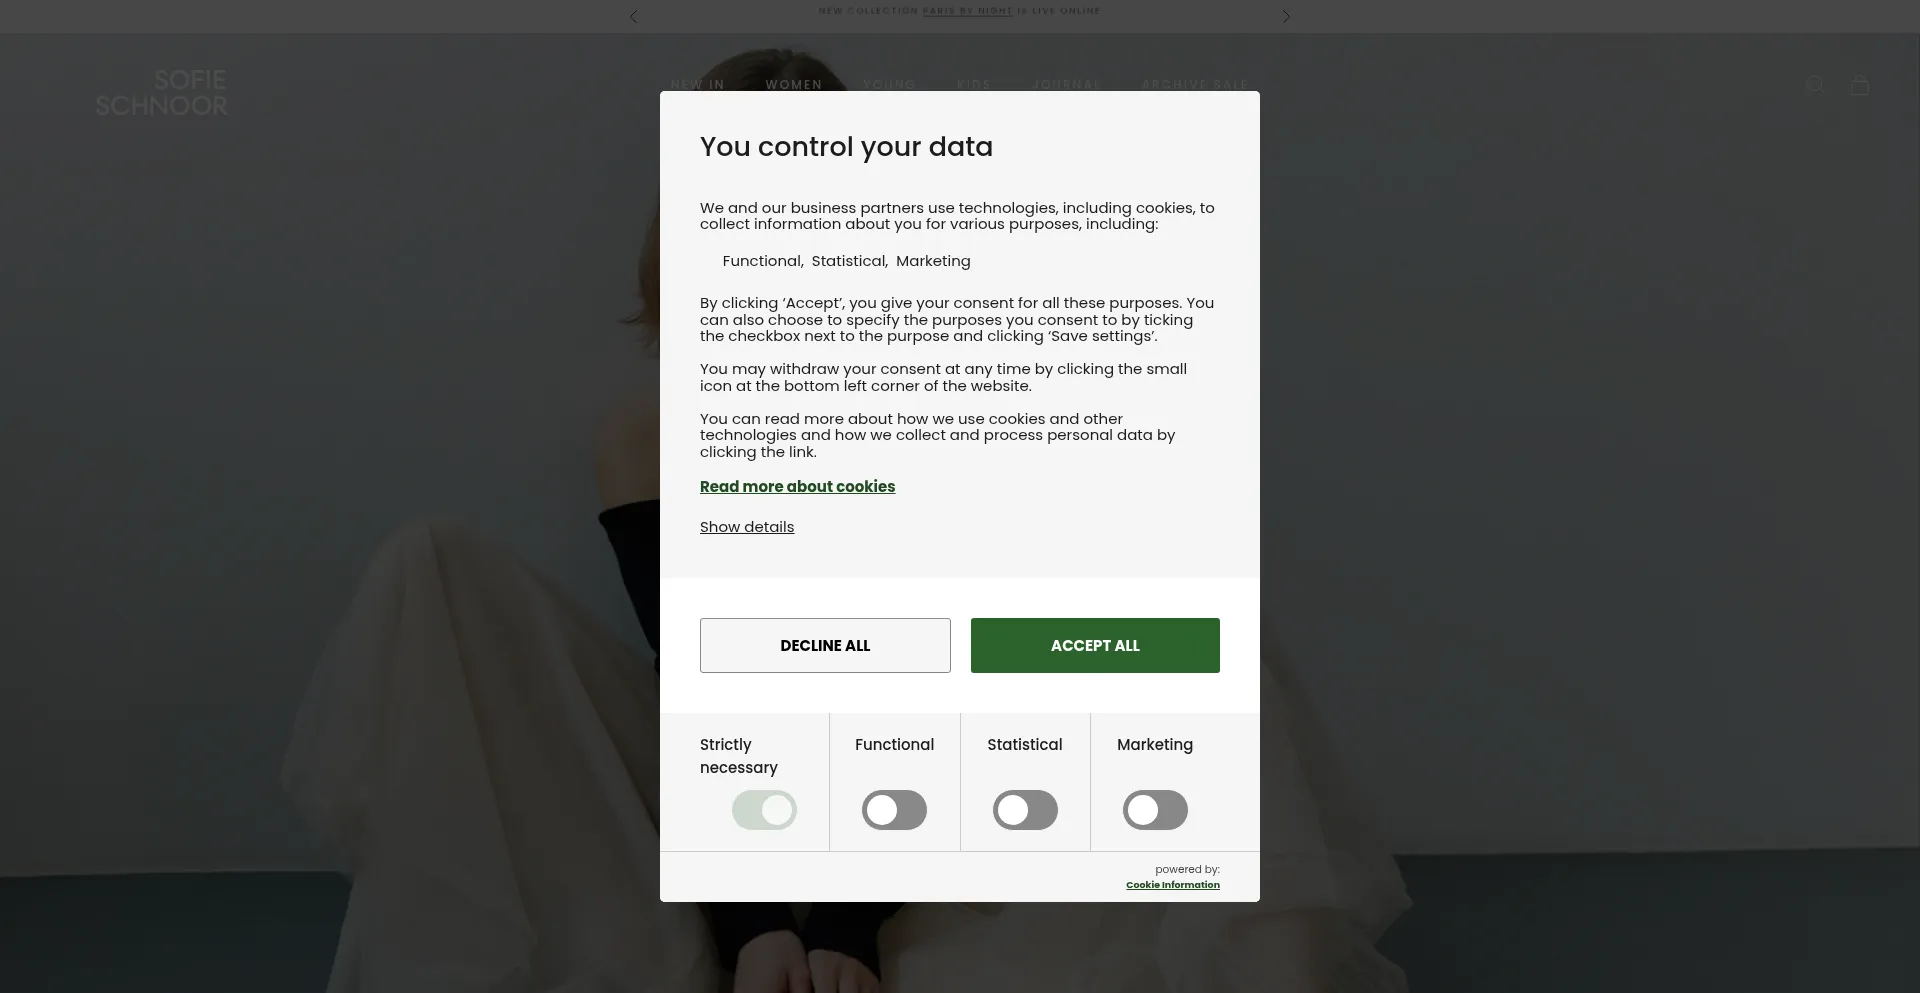Open the Cookie Information link
The height and width of the screenshot is (993, 1920).
[1172, 885]
